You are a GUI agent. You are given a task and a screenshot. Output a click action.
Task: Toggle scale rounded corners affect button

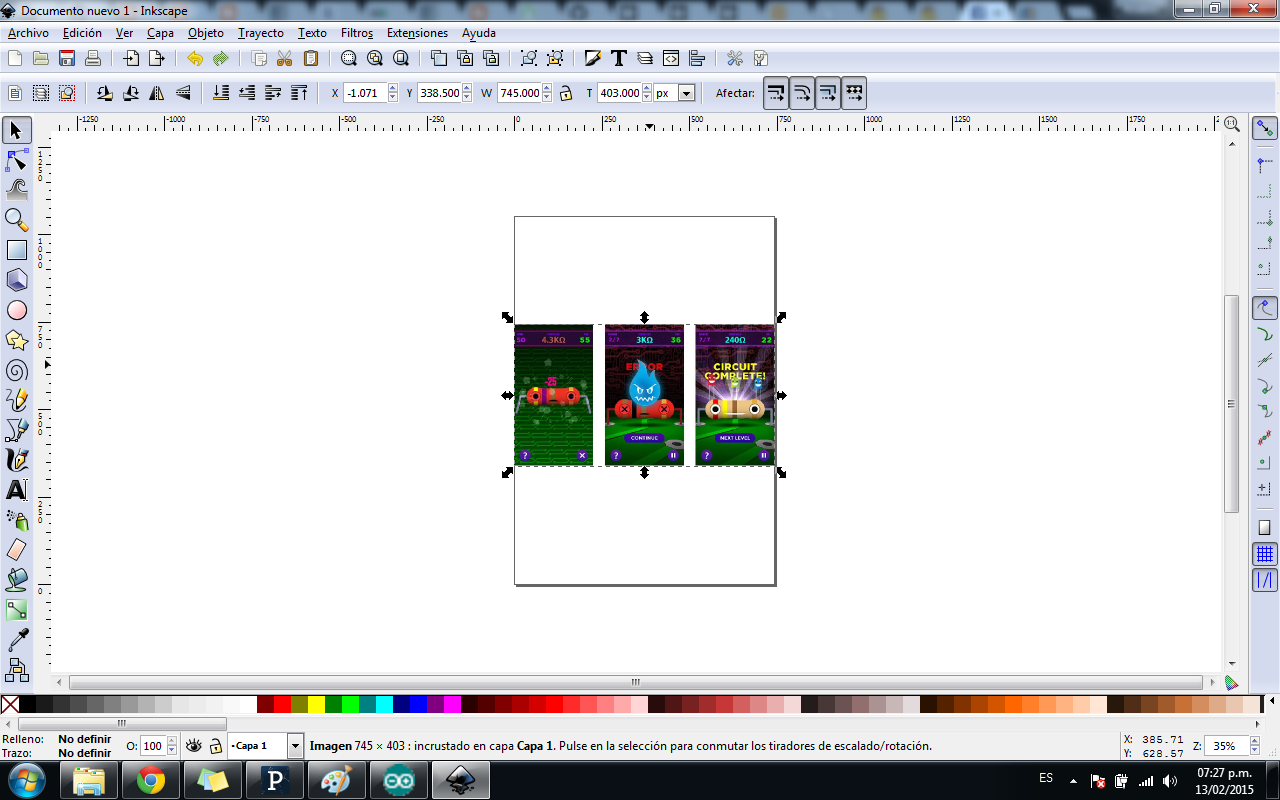(802, 93)
